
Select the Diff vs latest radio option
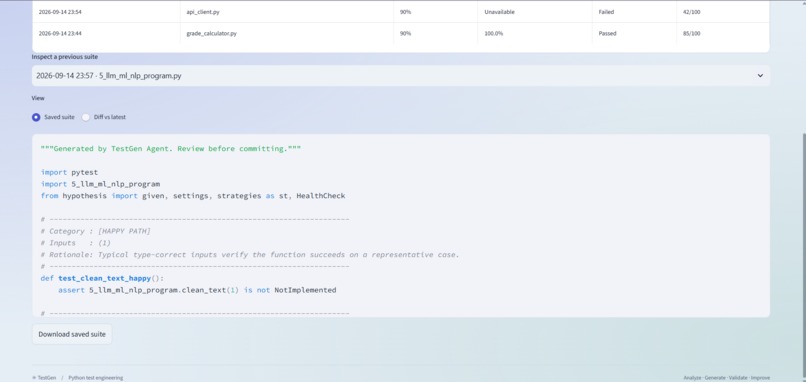[x=86, y=117]
